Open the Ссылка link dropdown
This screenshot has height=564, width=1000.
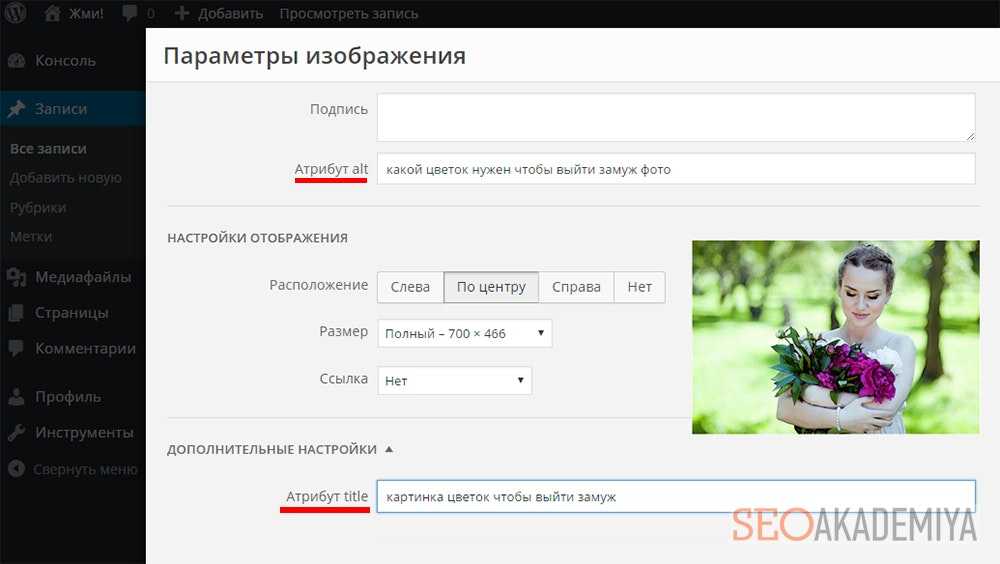click(x=455, y=380)
